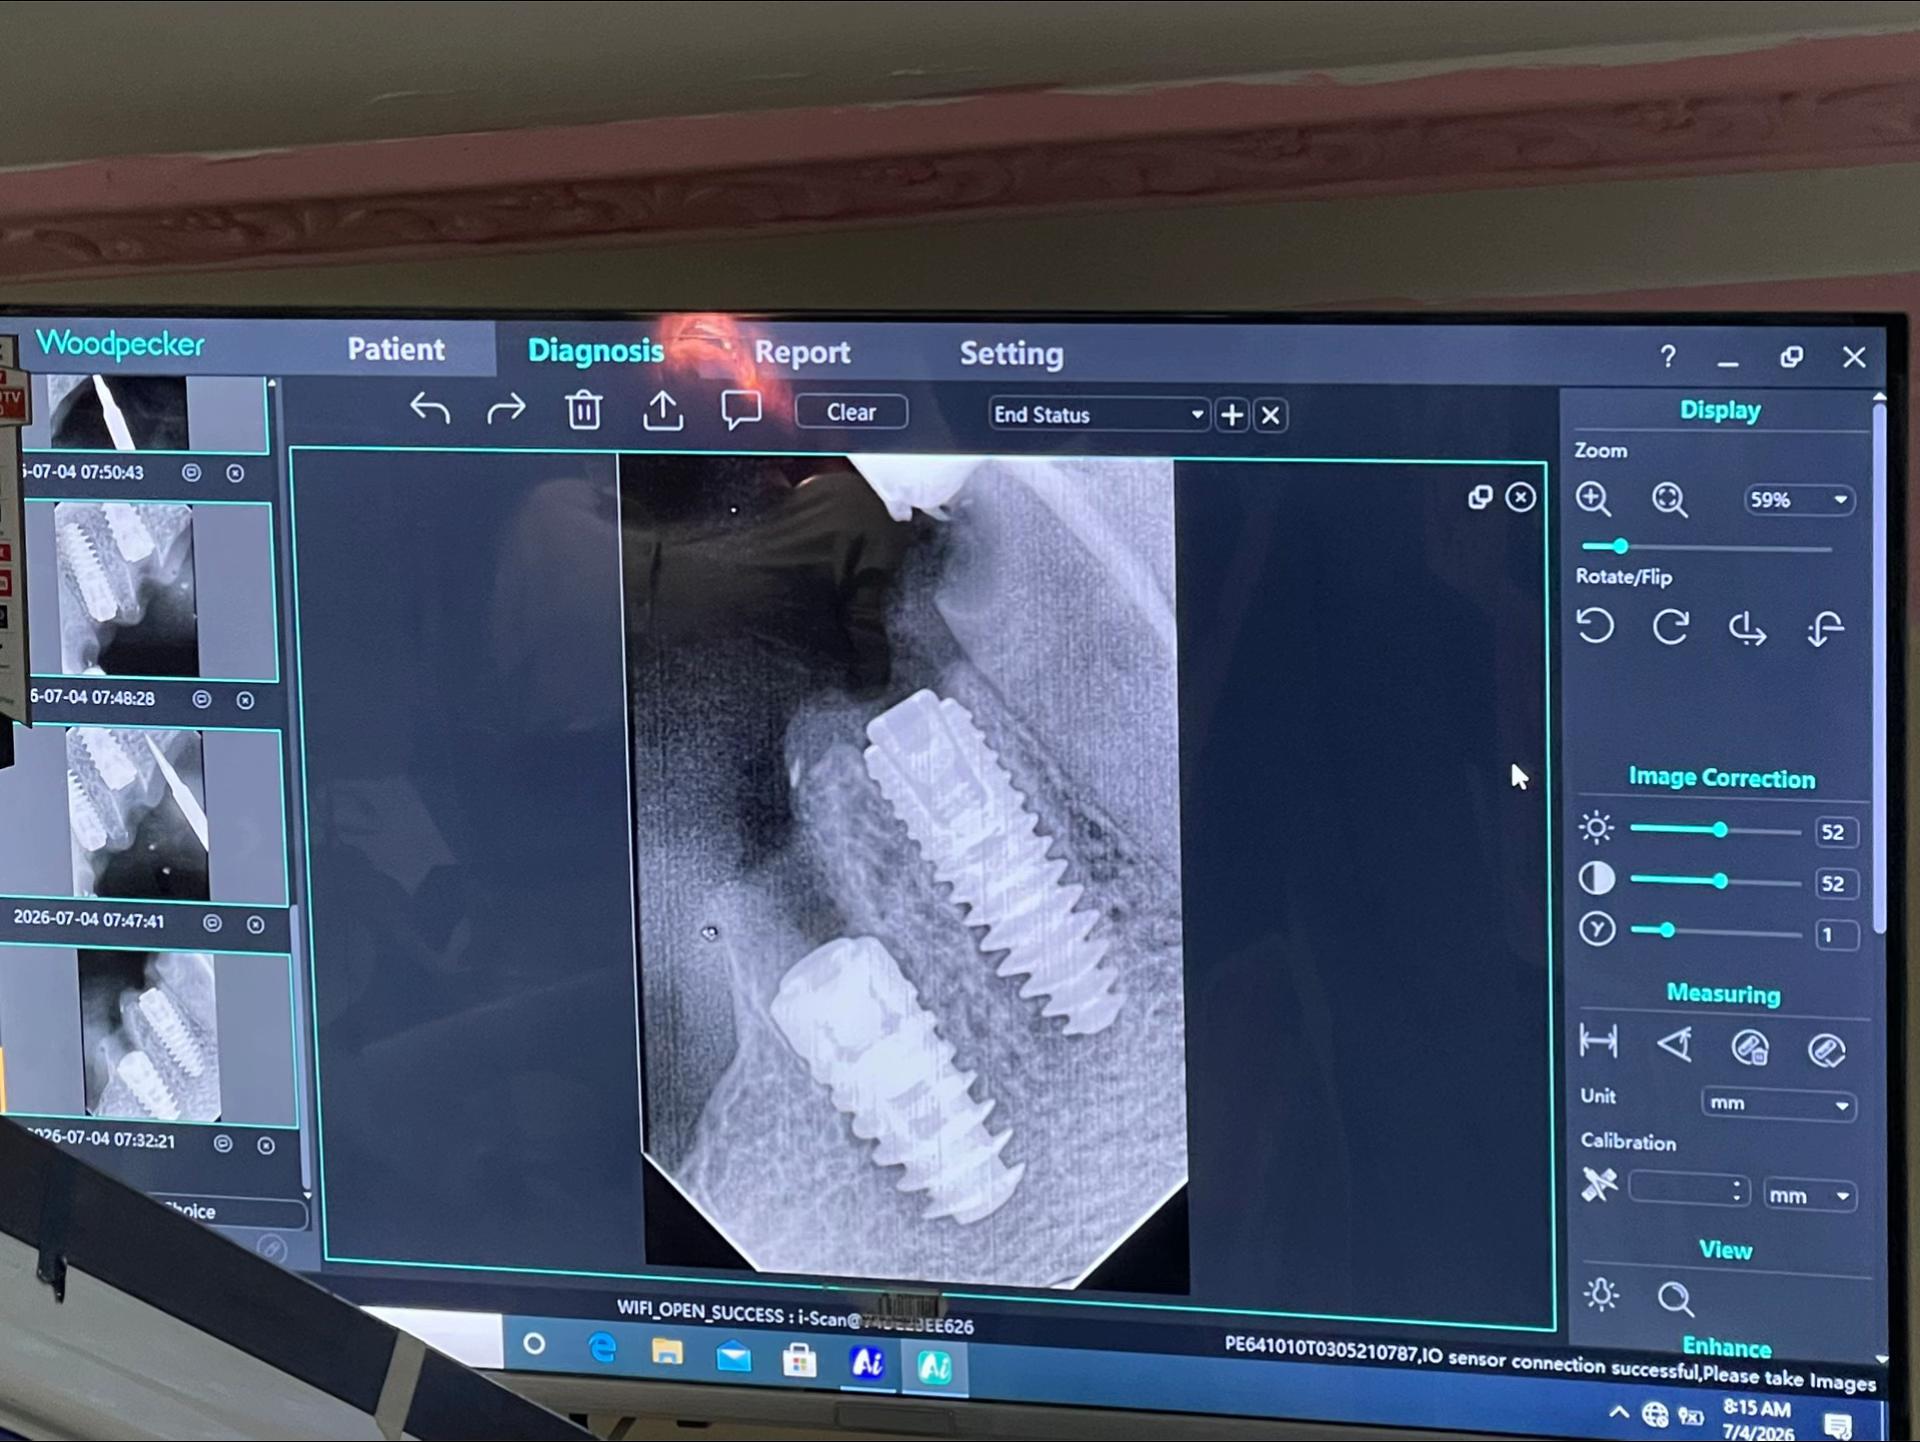Screen dimensions: 1920x1442
Task: Close the X-ray image in the viewer
Action: point(1520,498)
